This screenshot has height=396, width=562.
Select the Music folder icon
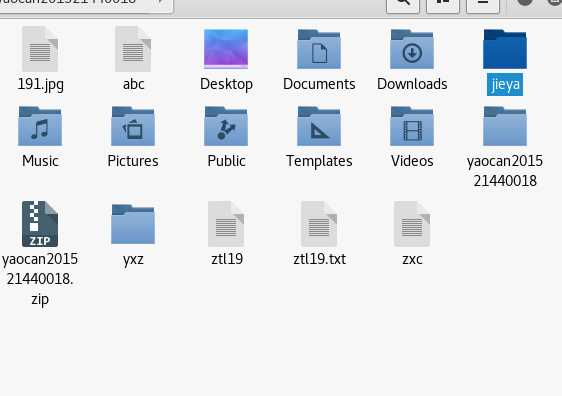[x=40, y=126]
